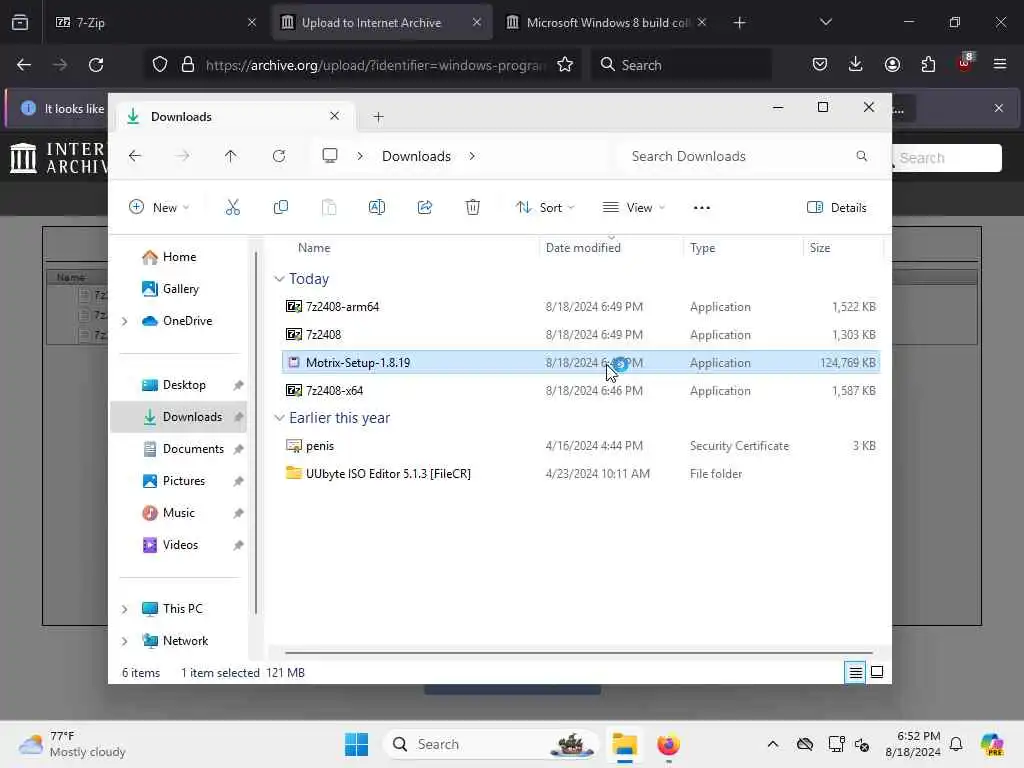Open Firefox hamburger application menu
The width and height of the screenshot is (1024, 768).
tap(1000, 65)
